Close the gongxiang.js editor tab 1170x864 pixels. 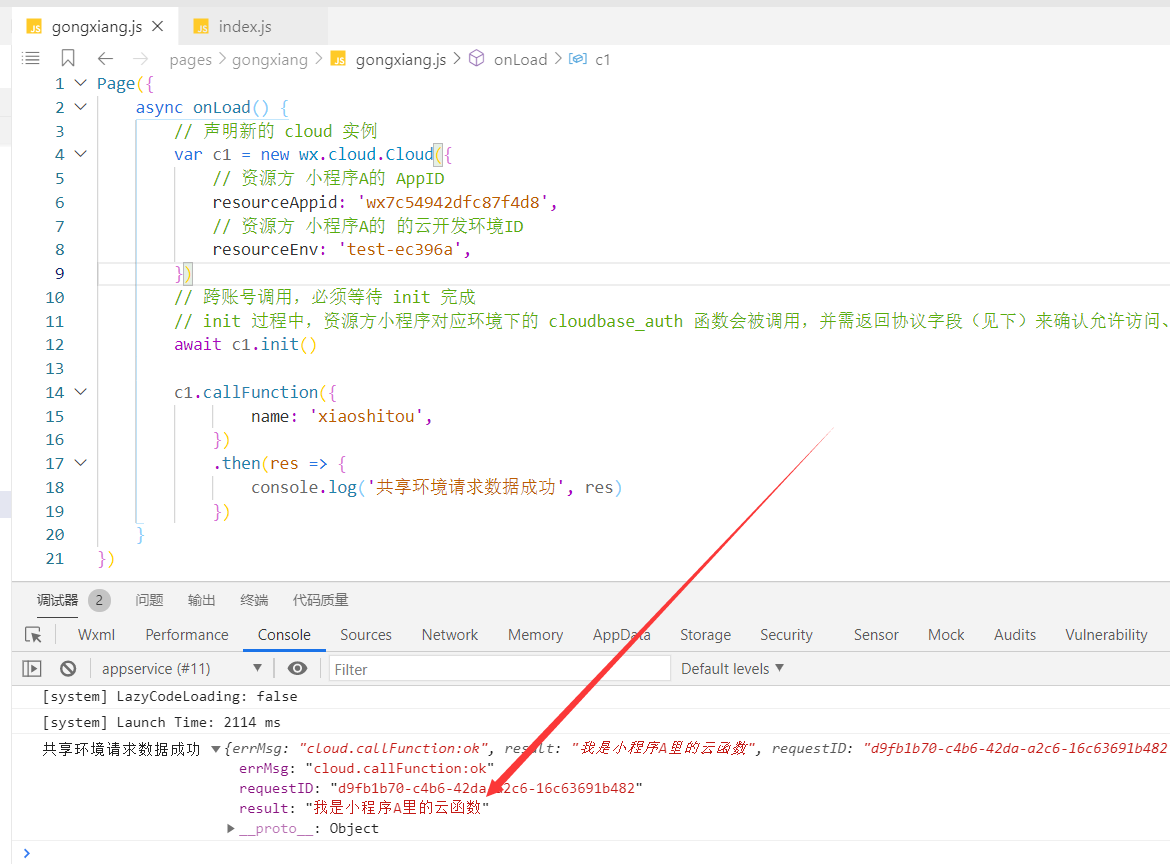coord(157,26)
